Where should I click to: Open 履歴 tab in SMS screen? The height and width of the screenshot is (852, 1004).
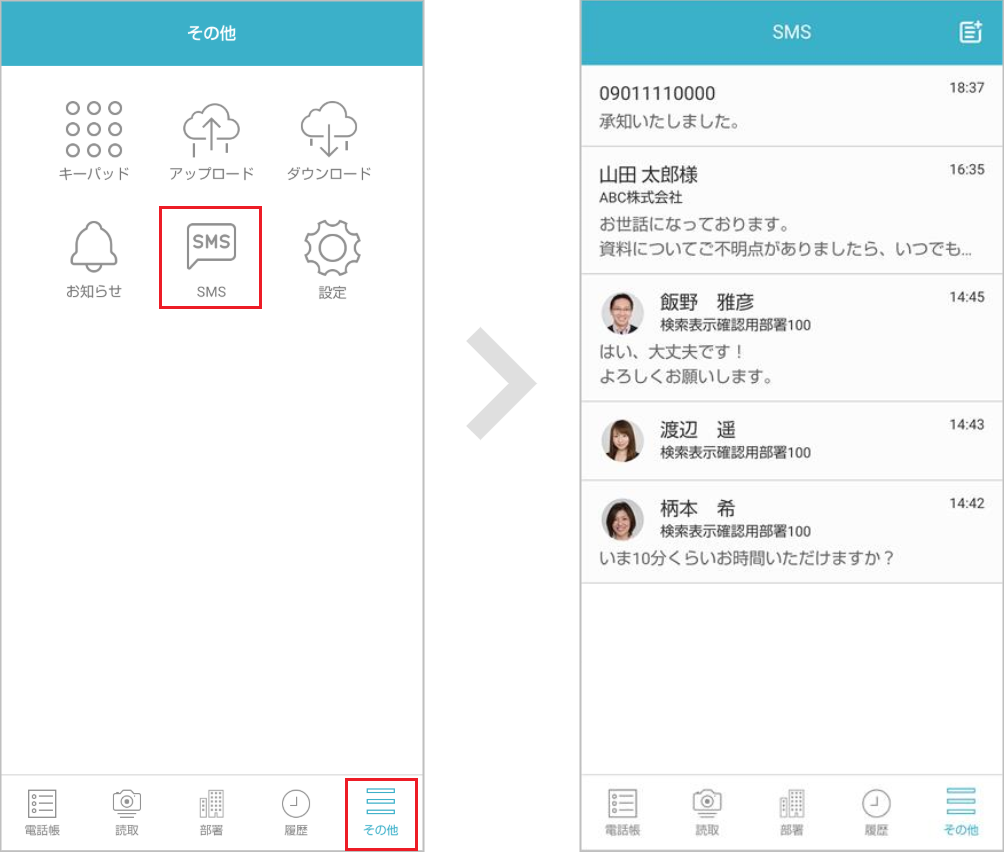tap(876, 812)
